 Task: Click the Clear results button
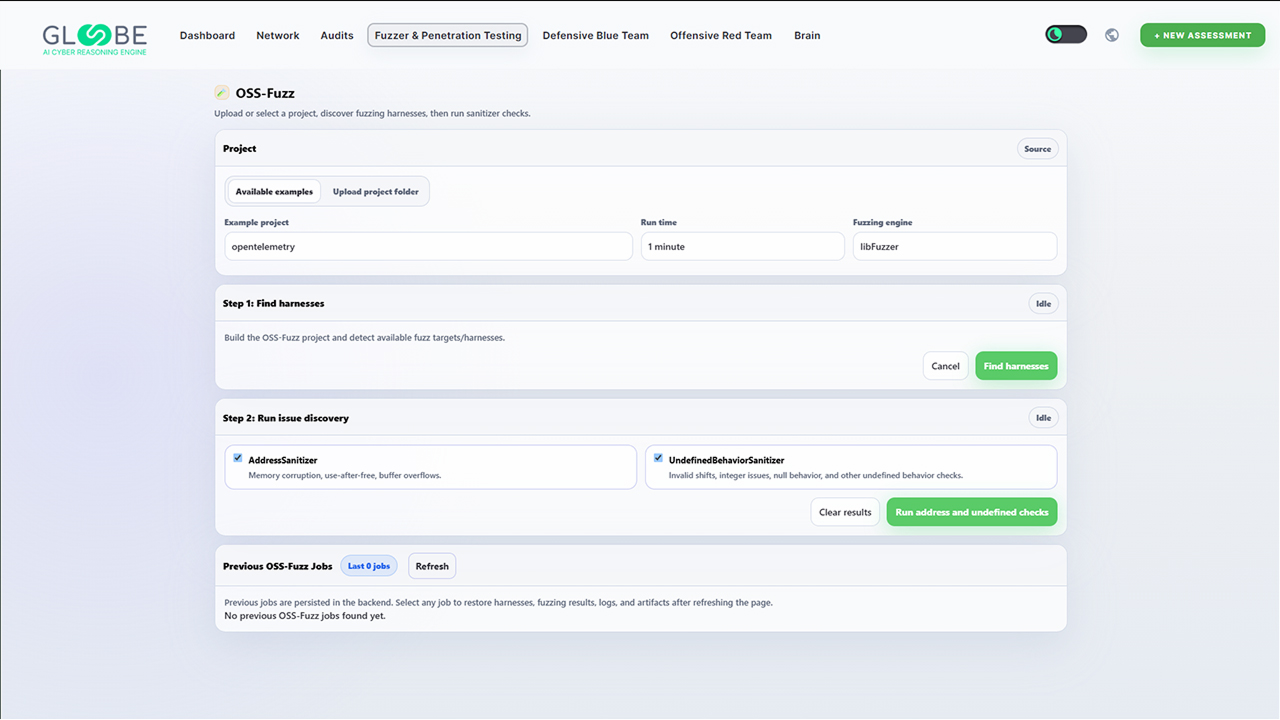point(845,512)
